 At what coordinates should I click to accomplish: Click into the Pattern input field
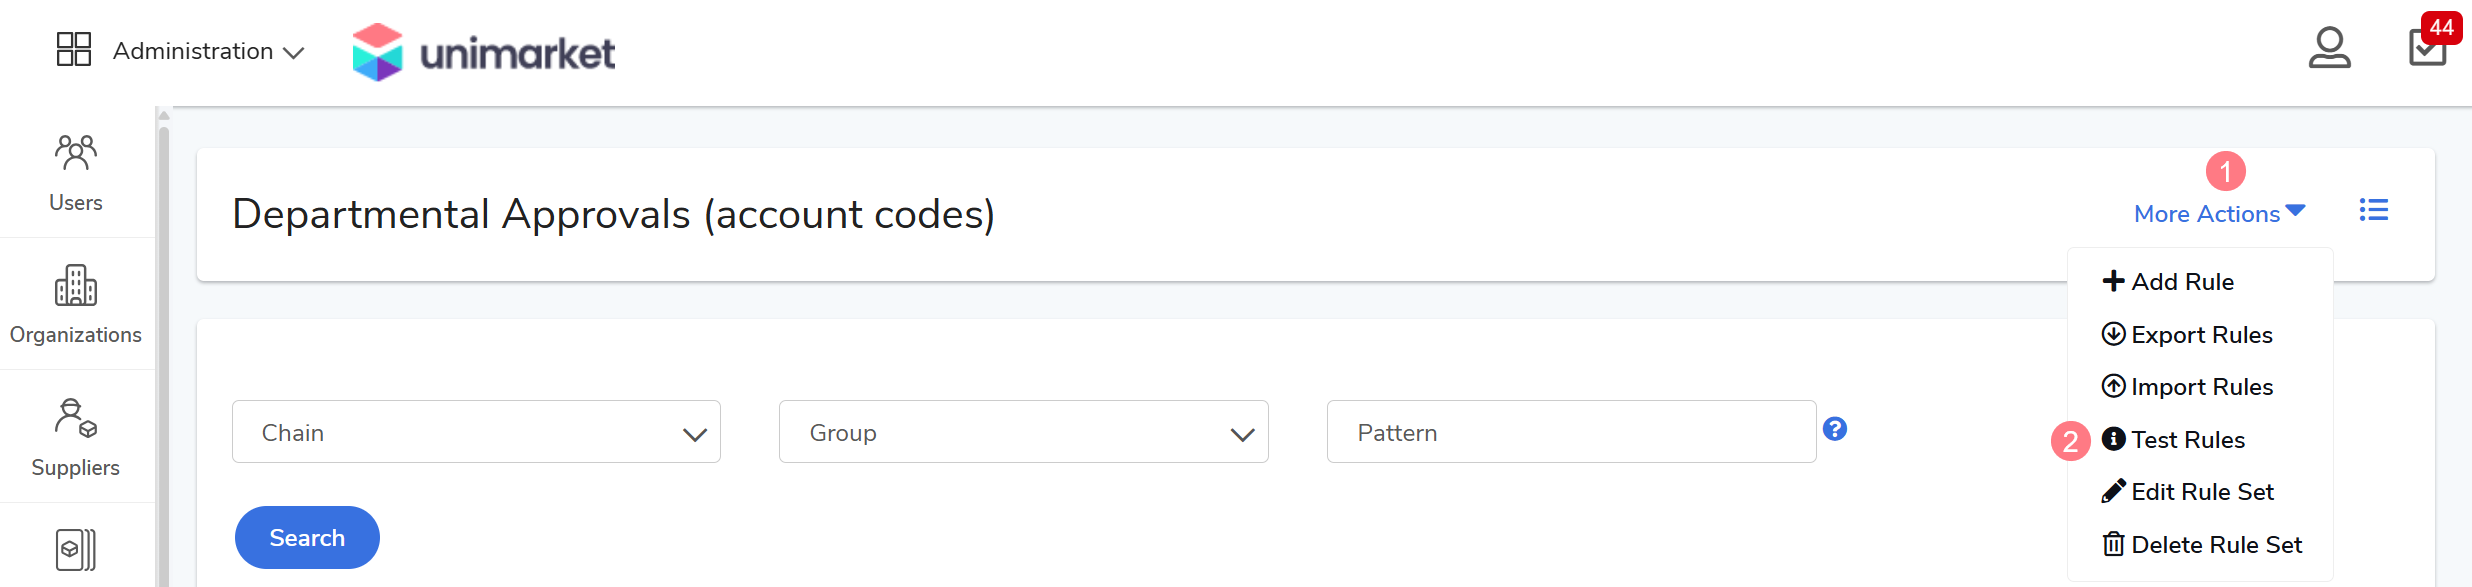tap(1571, 432)
